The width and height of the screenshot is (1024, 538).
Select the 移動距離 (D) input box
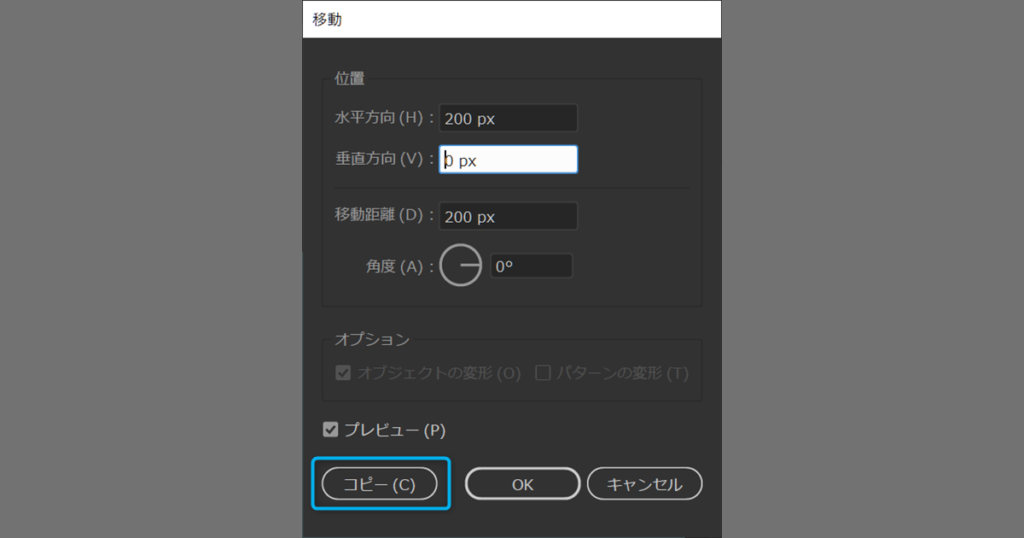(x=508, y=217)
